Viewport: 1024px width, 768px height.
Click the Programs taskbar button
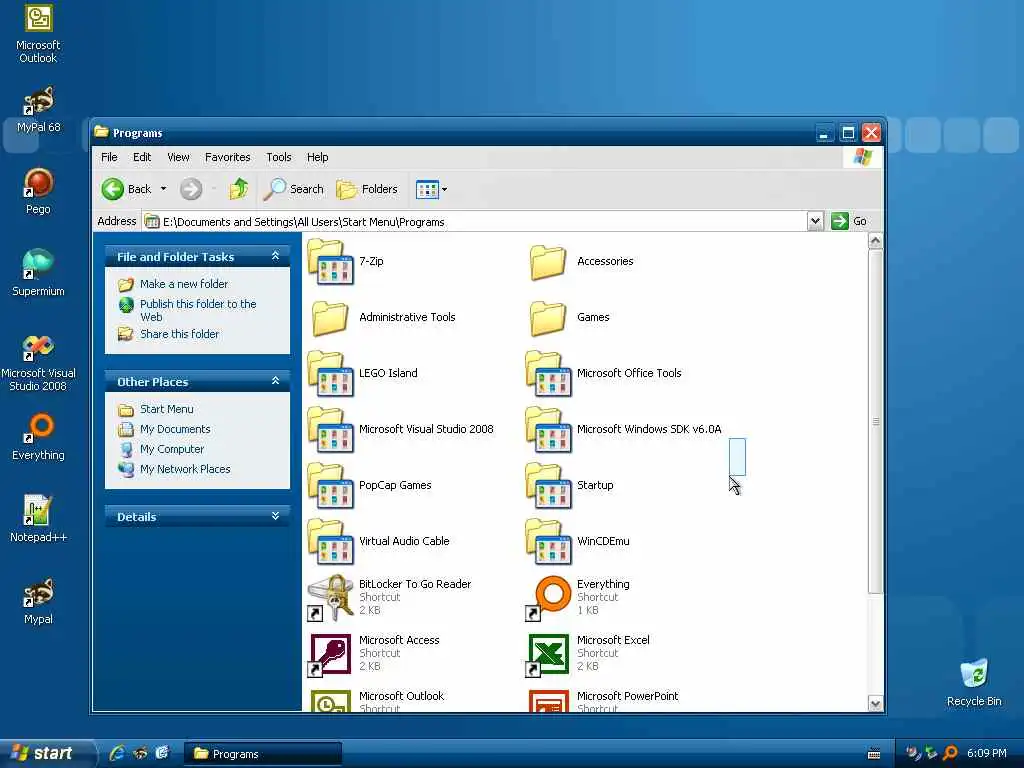coord(262,754)
